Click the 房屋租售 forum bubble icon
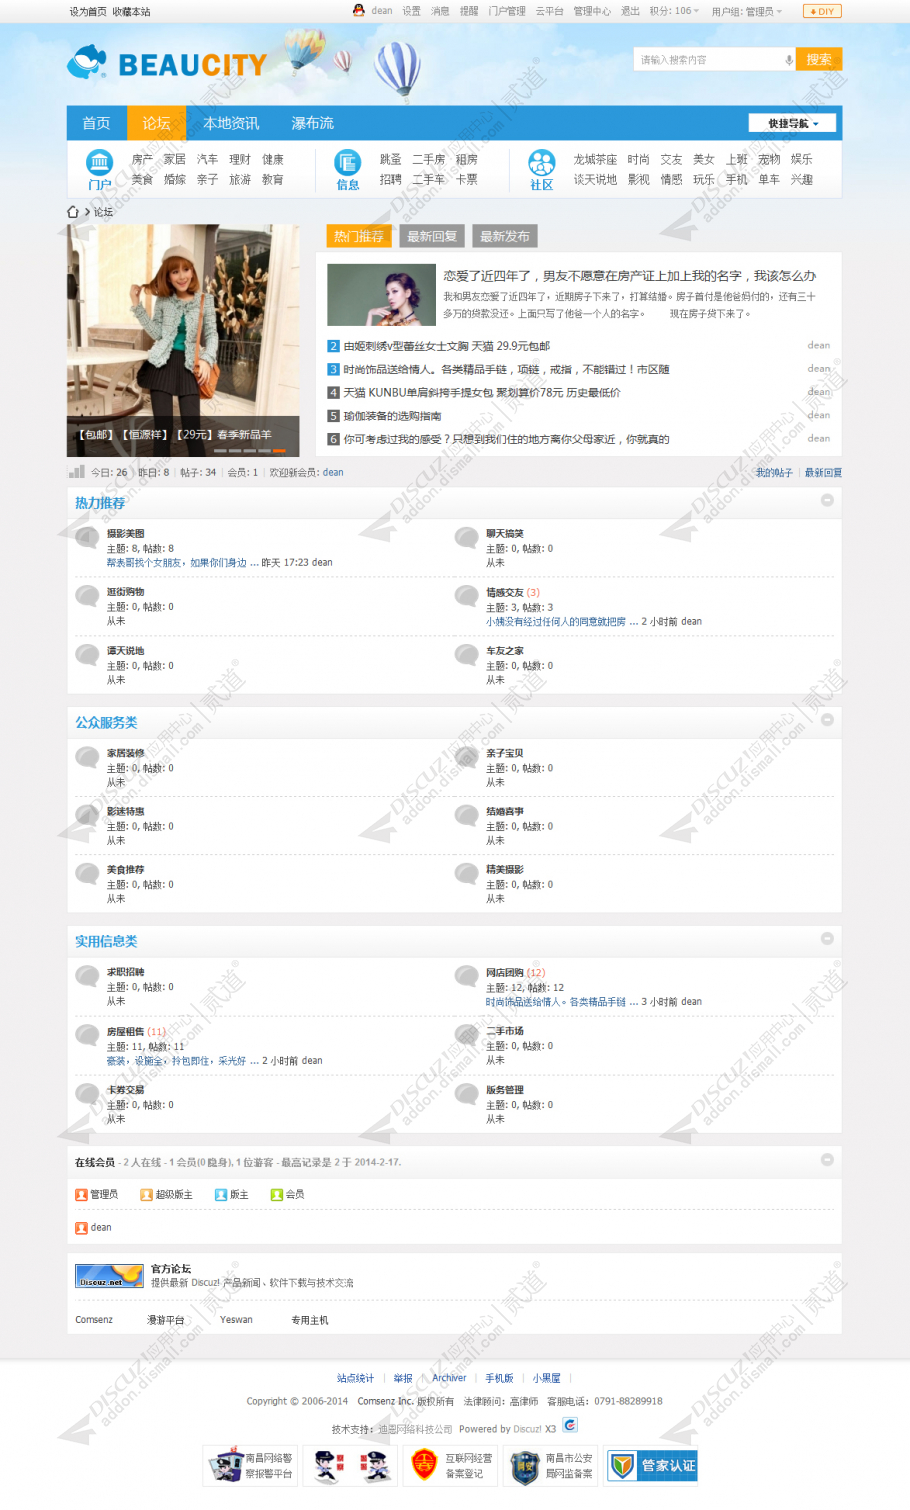The width and height of the screenshot is (910, 1510). click(x=87, y=1036)
